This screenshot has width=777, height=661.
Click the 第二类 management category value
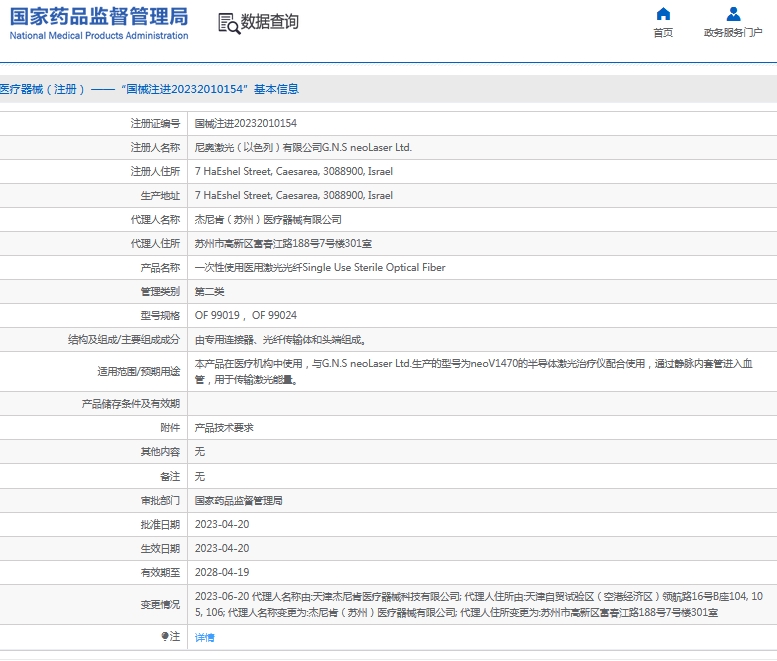209,292
